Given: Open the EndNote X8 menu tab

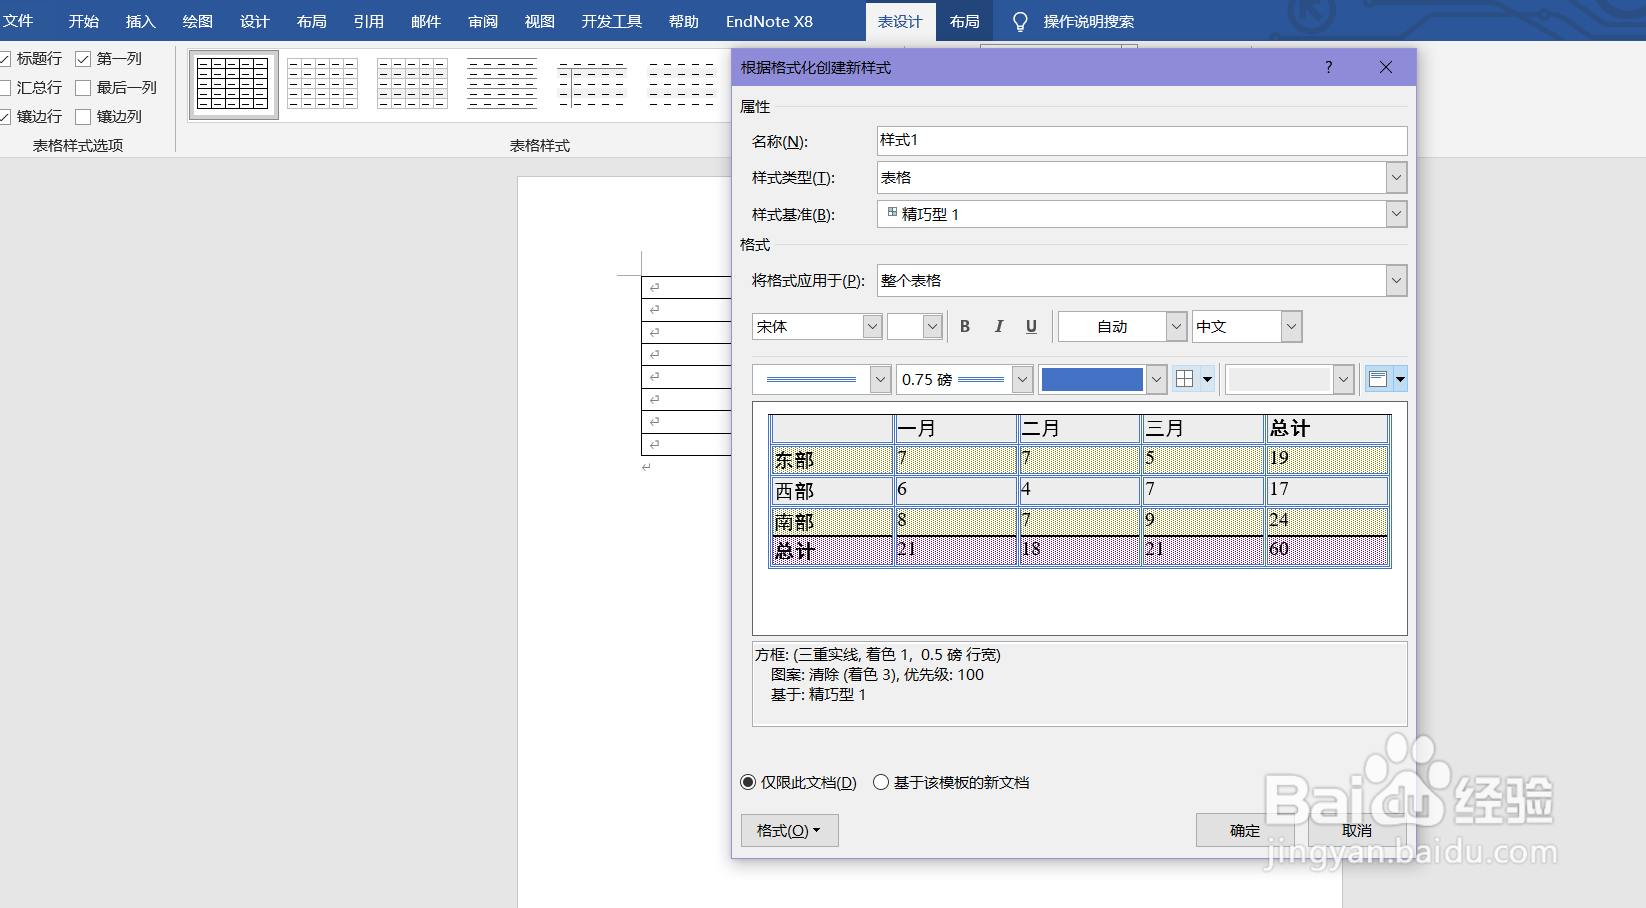Looking at the screenshot, I should 769,21.
